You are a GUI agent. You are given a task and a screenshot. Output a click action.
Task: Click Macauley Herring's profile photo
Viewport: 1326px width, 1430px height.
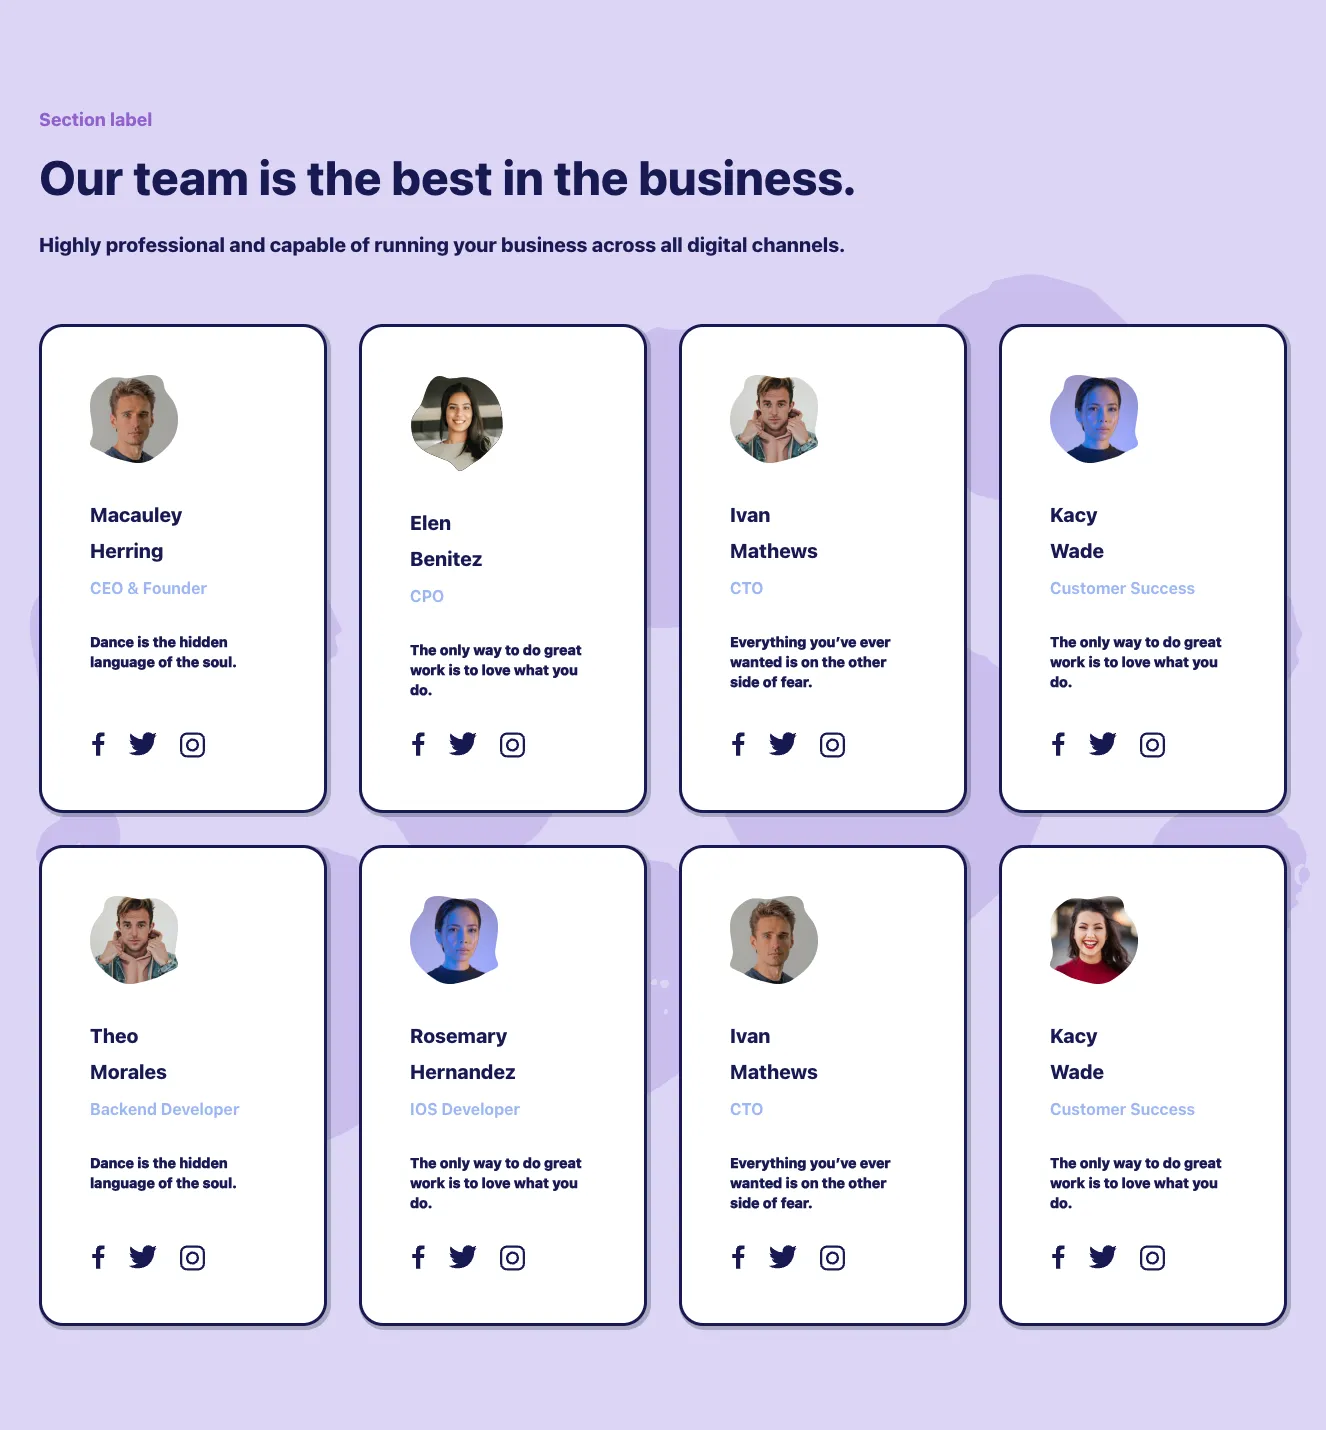[x=134, y=419]
